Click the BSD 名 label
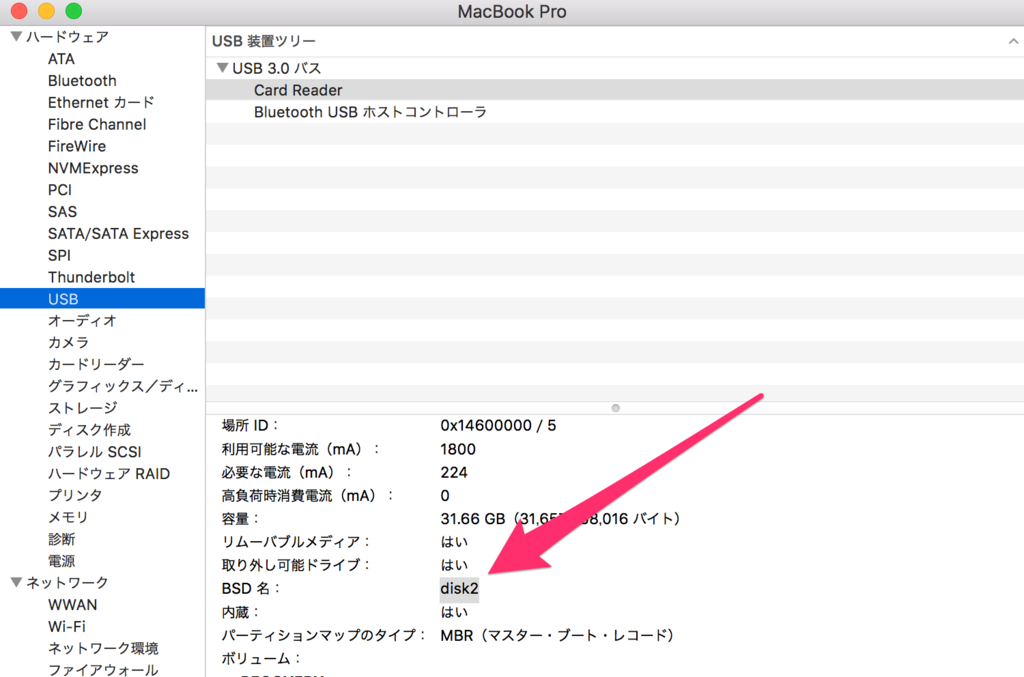 coord(251,589)
